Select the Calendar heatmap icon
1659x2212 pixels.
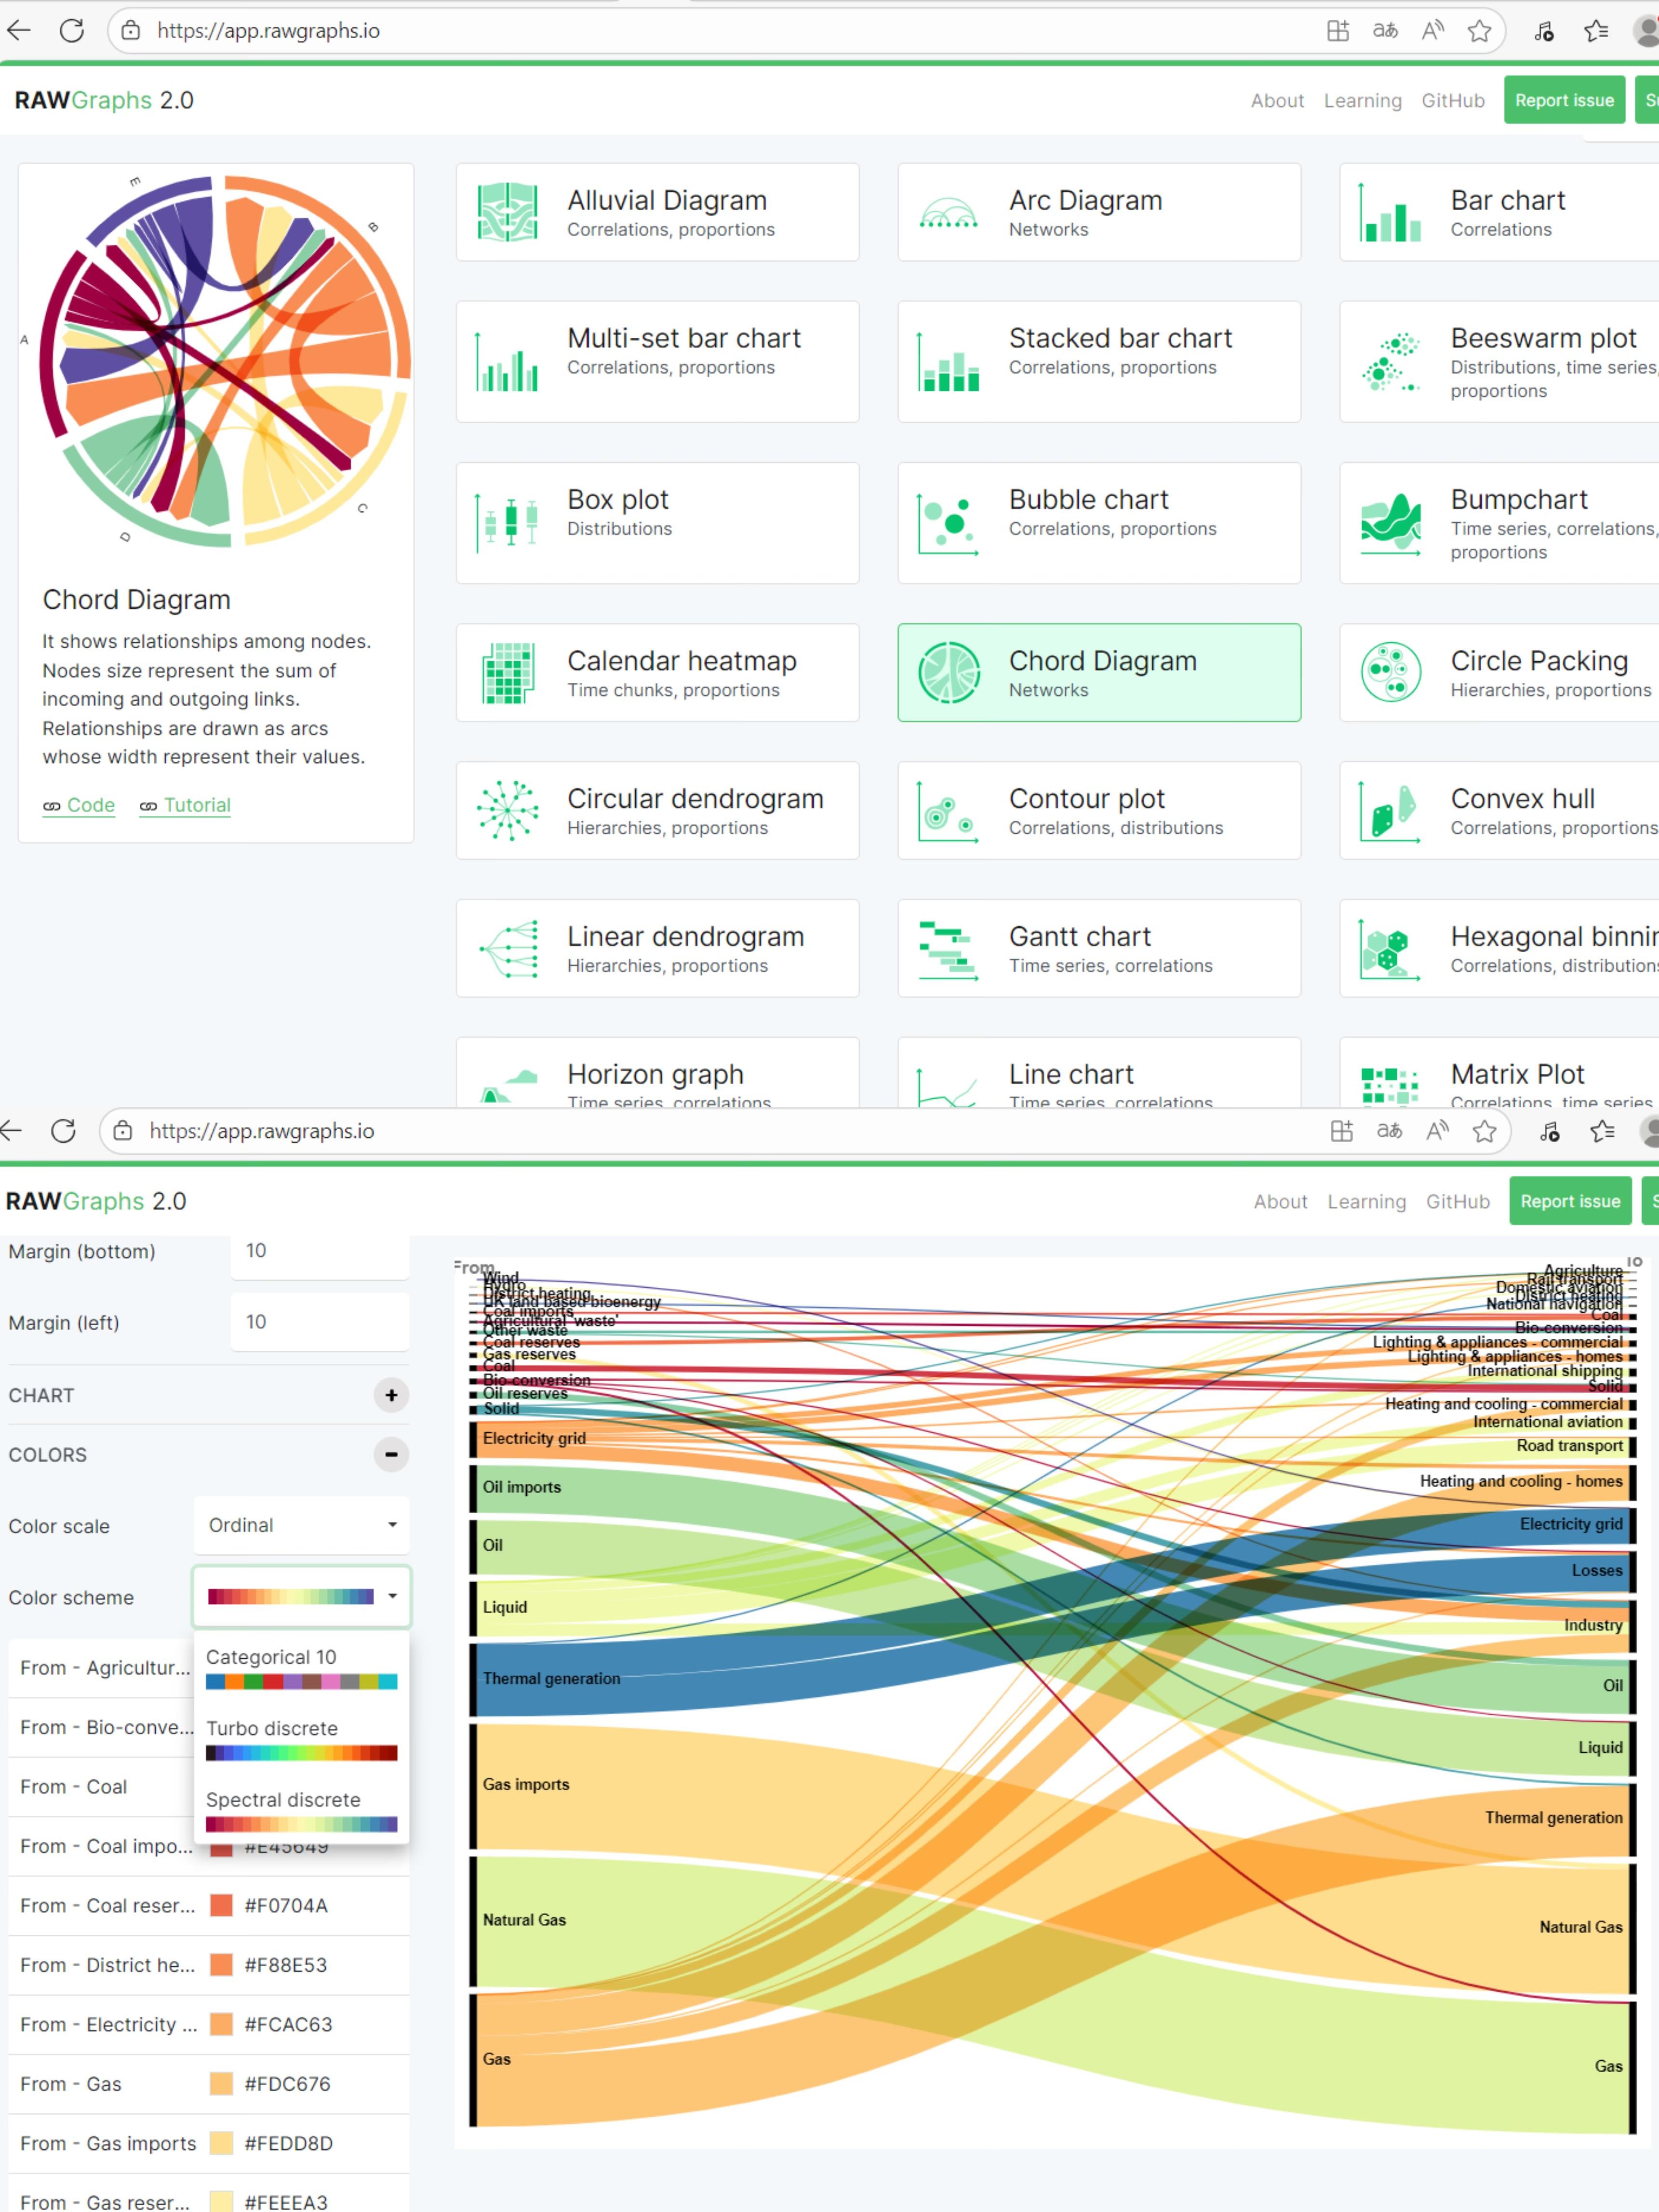tap(507, 673)
